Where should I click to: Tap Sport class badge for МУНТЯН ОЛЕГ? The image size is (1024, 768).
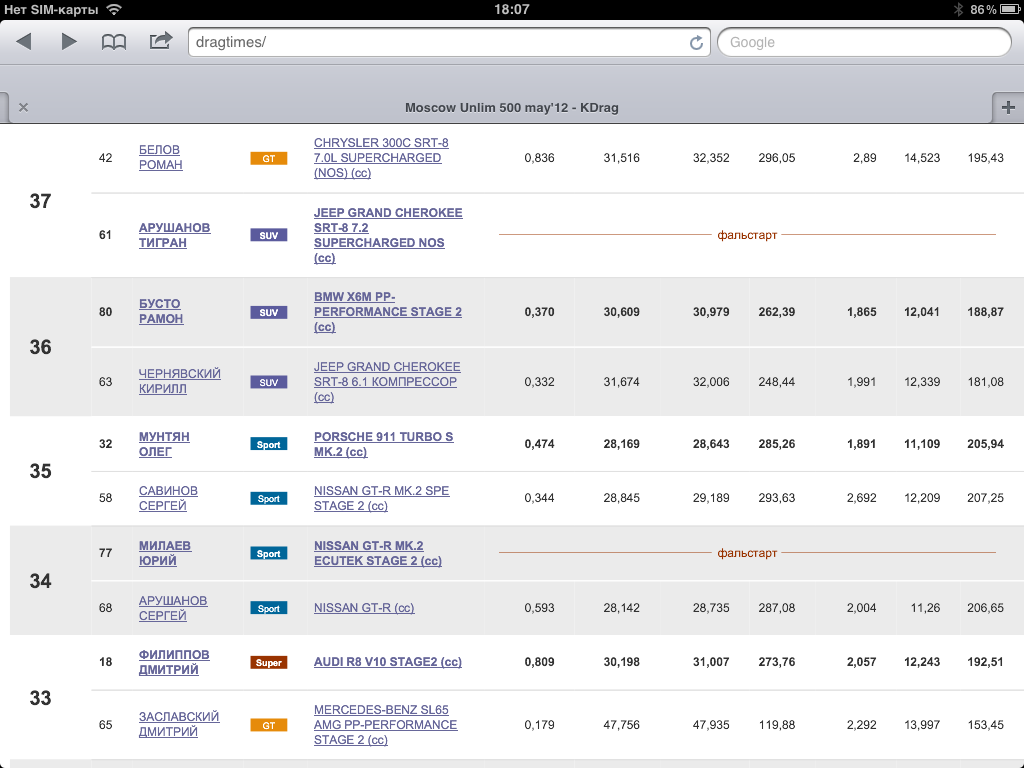[268, 444]
